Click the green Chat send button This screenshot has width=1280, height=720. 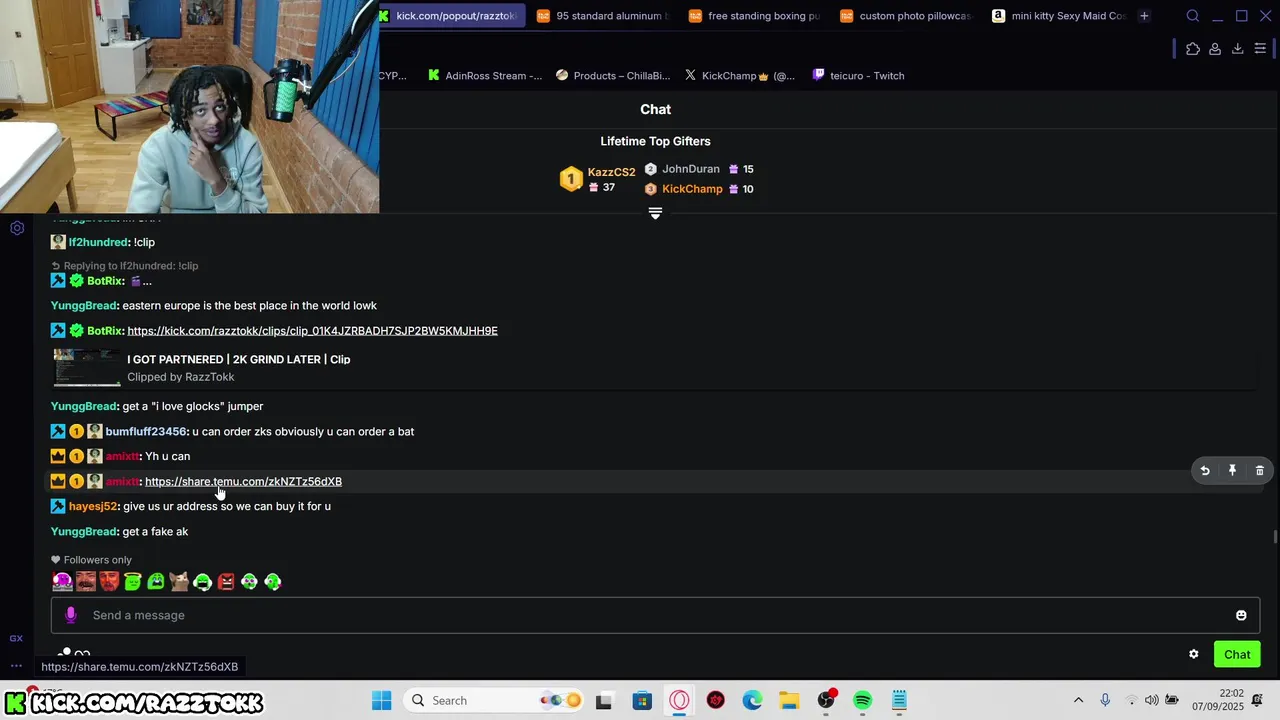1237,654
